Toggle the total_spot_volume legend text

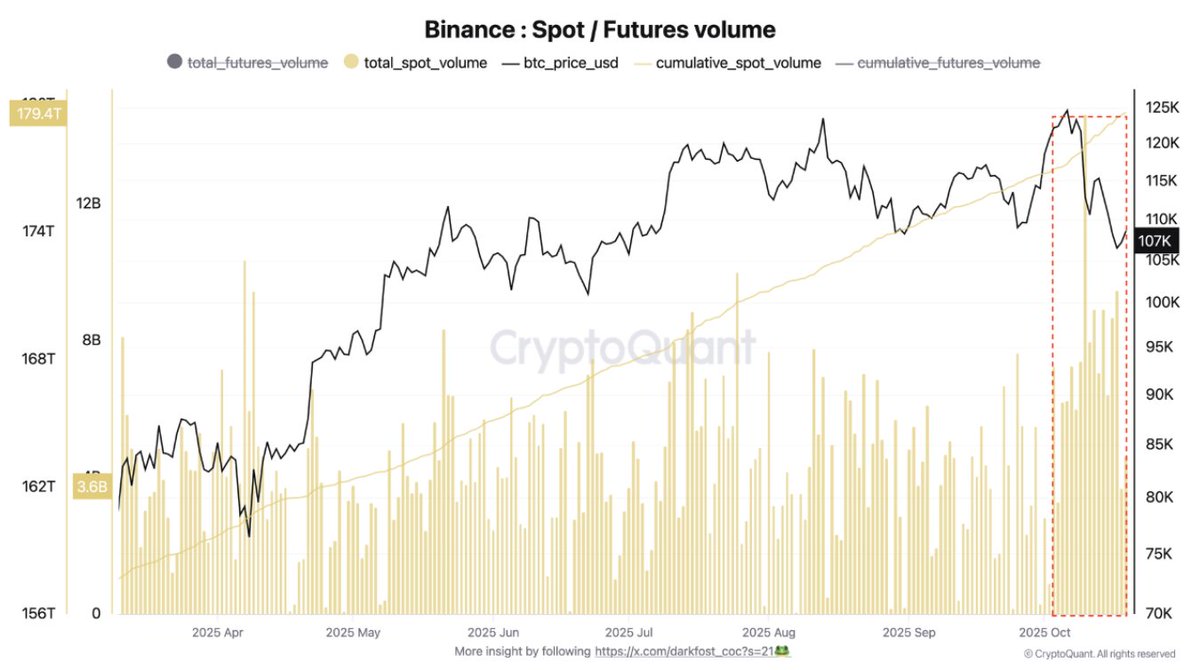[425, 62]
